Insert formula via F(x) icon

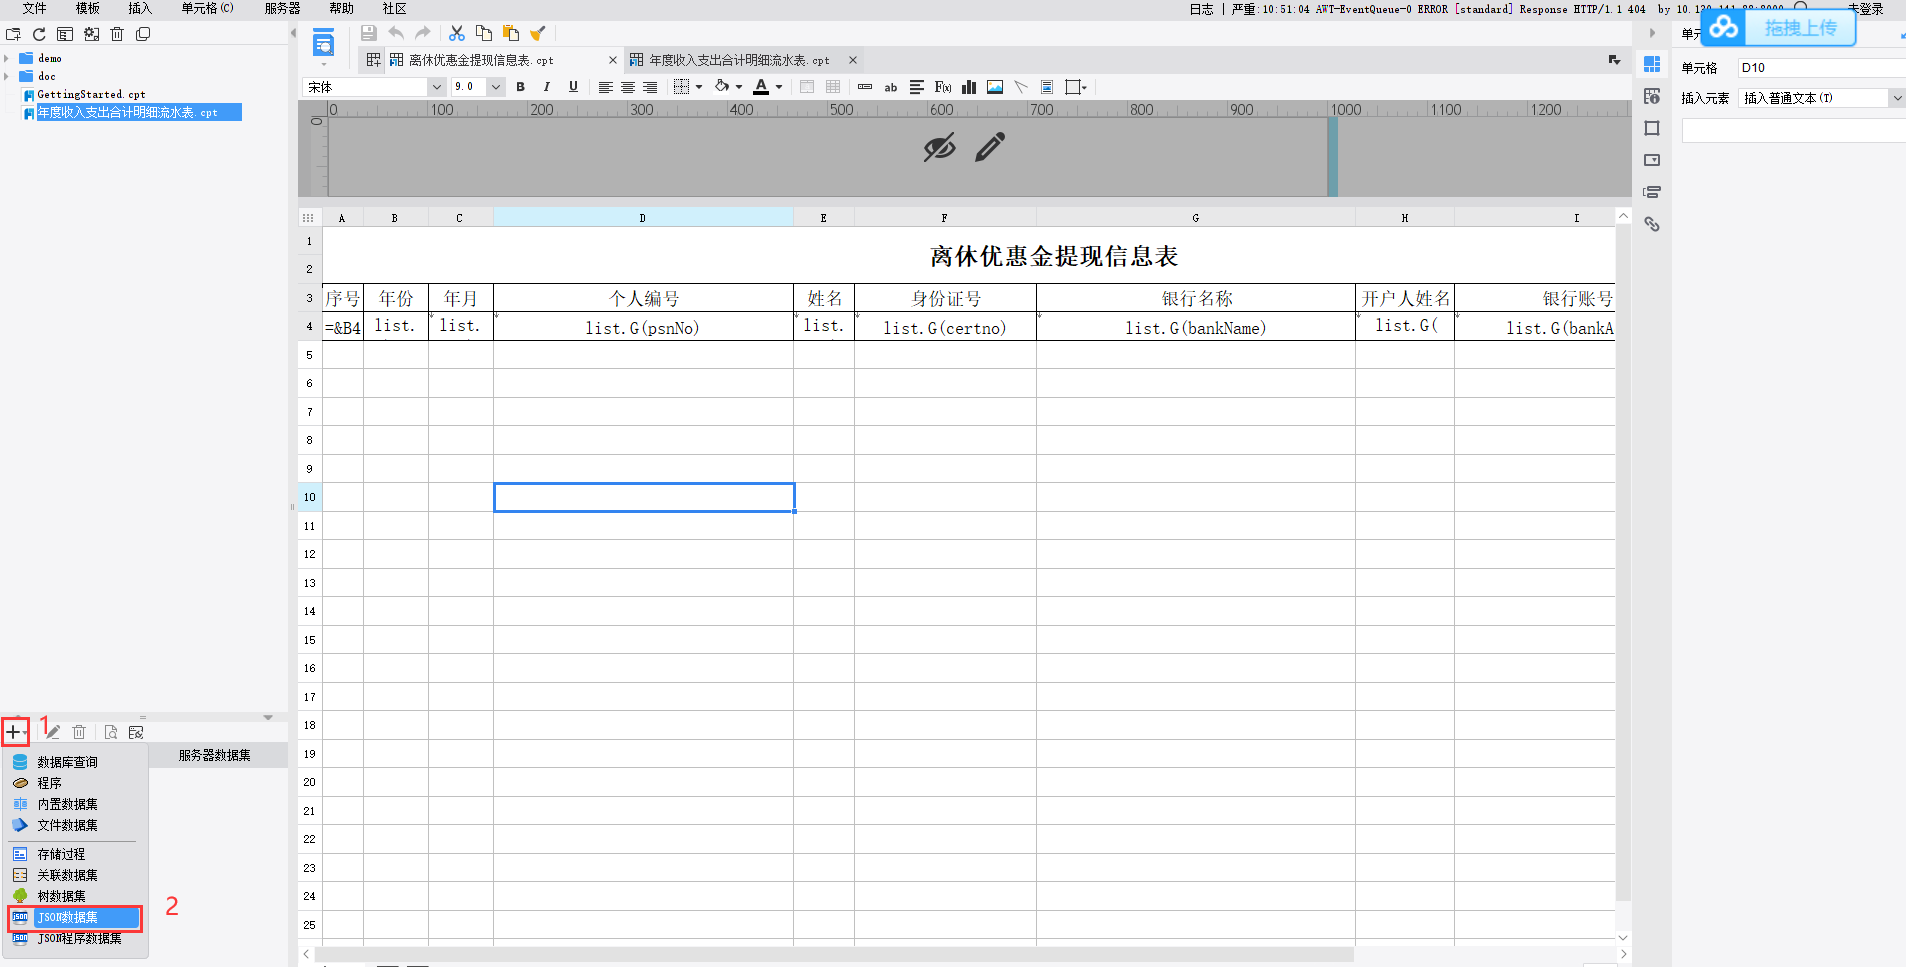[x=943, y=87]
